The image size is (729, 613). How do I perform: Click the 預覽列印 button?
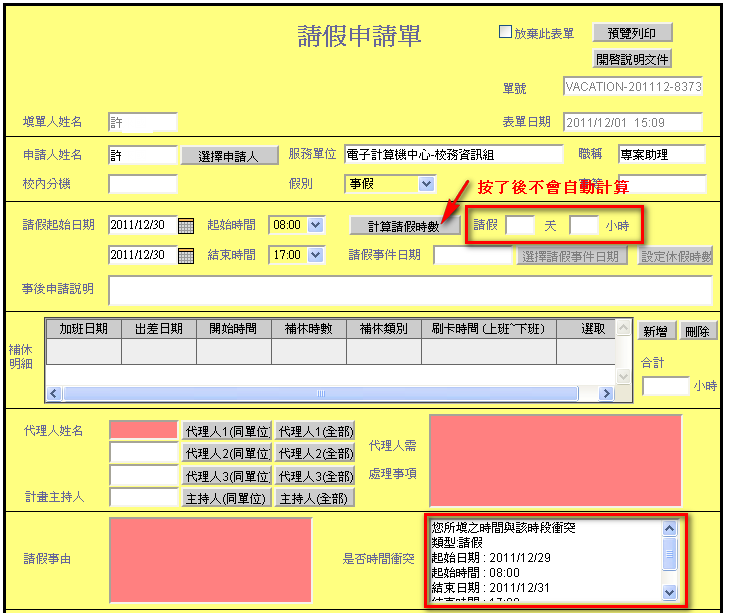632,33
